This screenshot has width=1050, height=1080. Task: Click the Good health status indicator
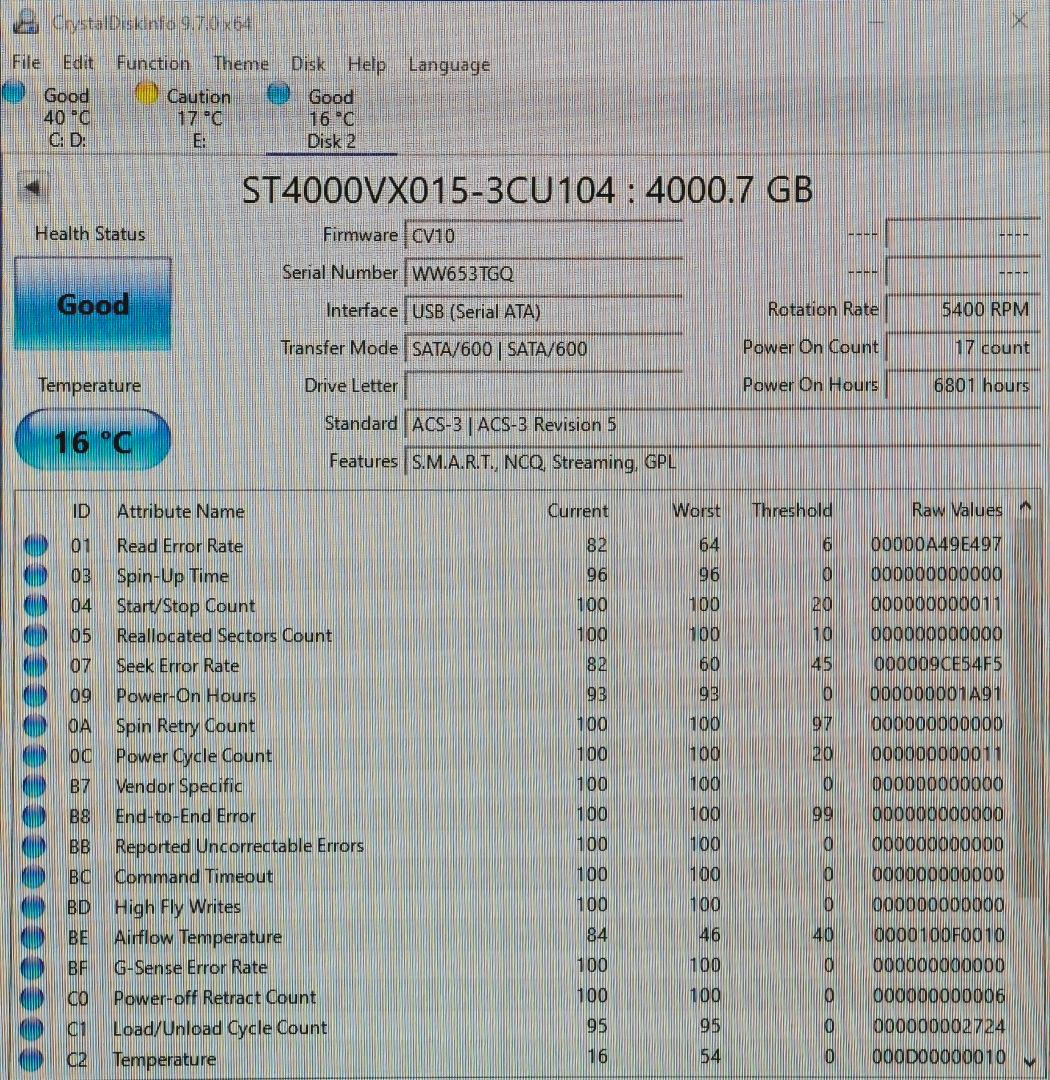point(92,304)
